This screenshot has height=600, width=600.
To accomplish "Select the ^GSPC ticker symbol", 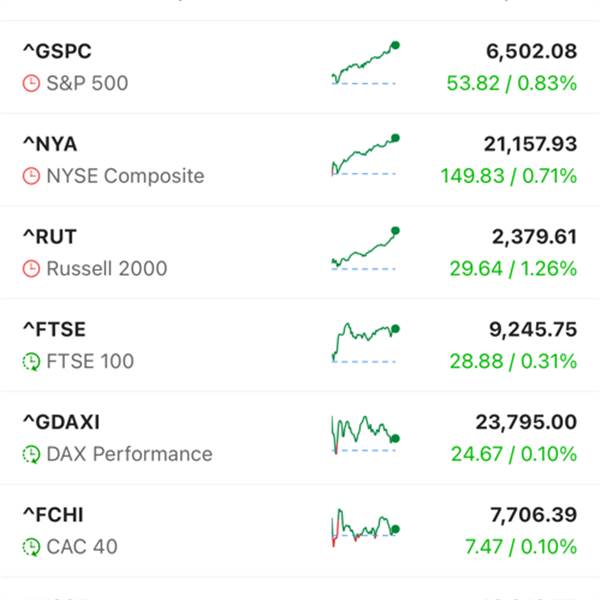I will pos(57,51).
